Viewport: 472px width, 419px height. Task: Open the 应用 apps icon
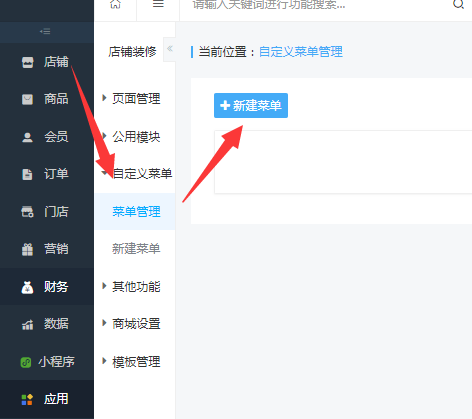coord(27,399)
